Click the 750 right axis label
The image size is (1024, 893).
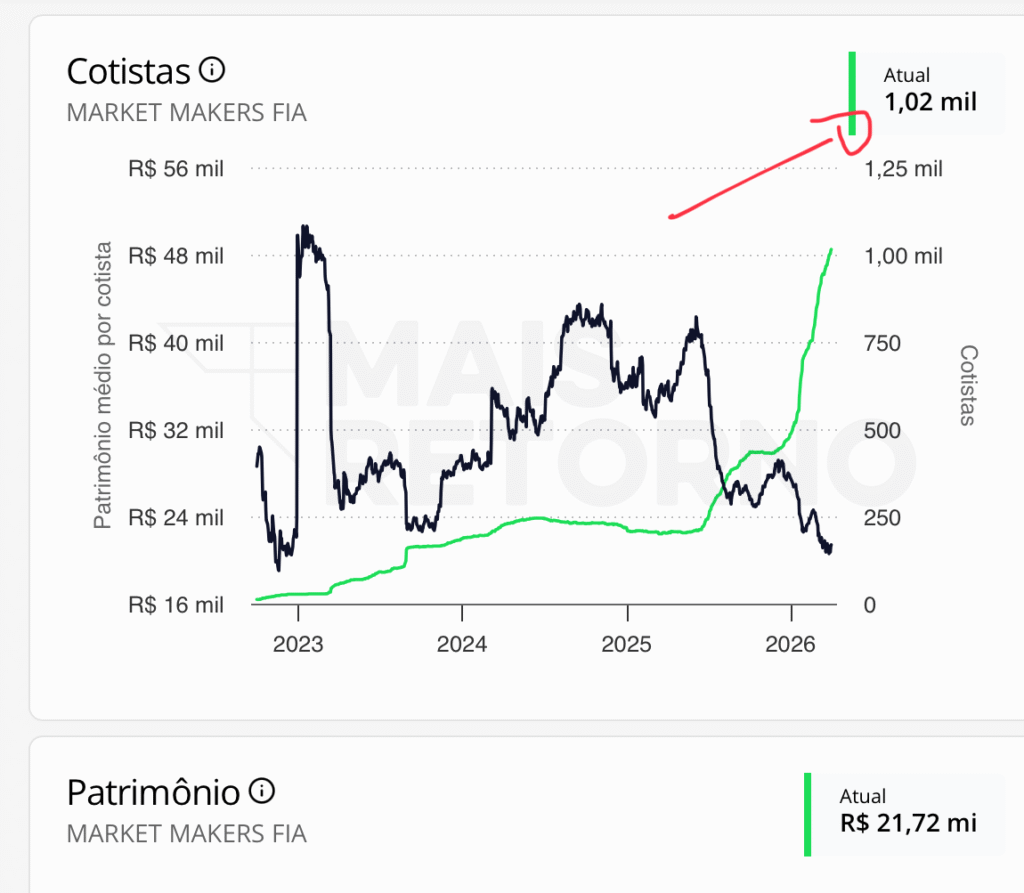(x=882, y=343)
